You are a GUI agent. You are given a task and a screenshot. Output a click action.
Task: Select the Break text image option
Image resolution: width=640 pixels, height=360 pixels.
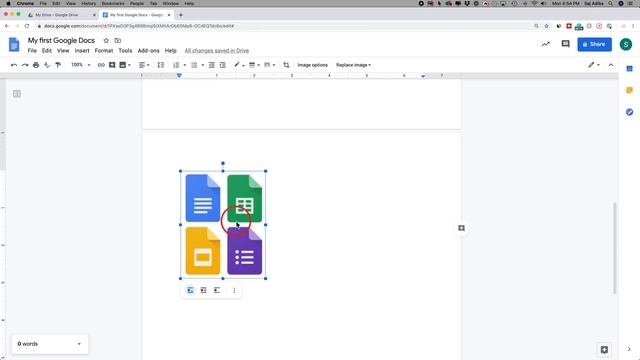(217, 290)
